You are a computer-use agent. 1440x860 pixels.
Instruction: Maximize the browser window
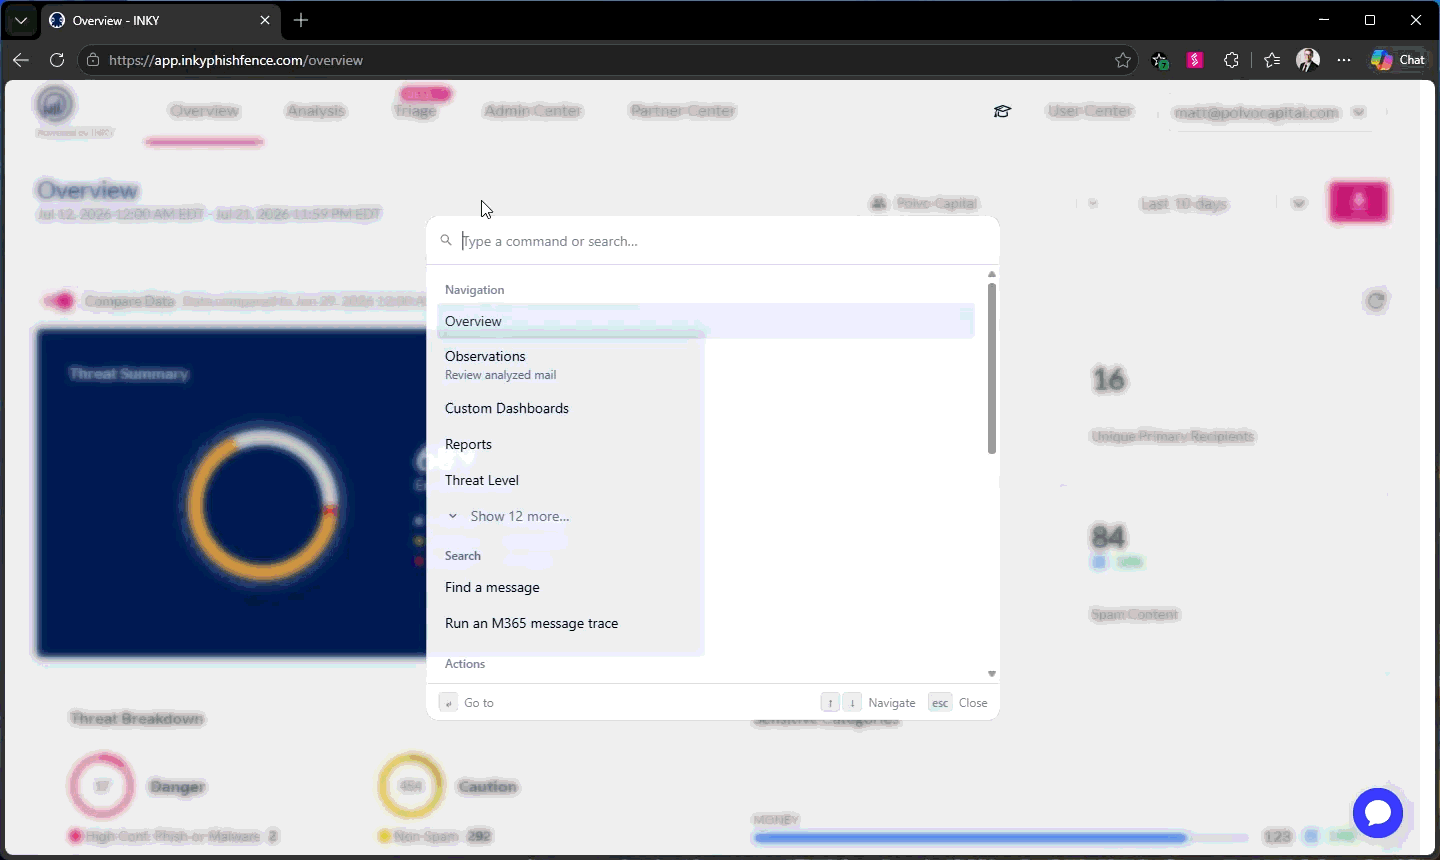point(1370,20)
